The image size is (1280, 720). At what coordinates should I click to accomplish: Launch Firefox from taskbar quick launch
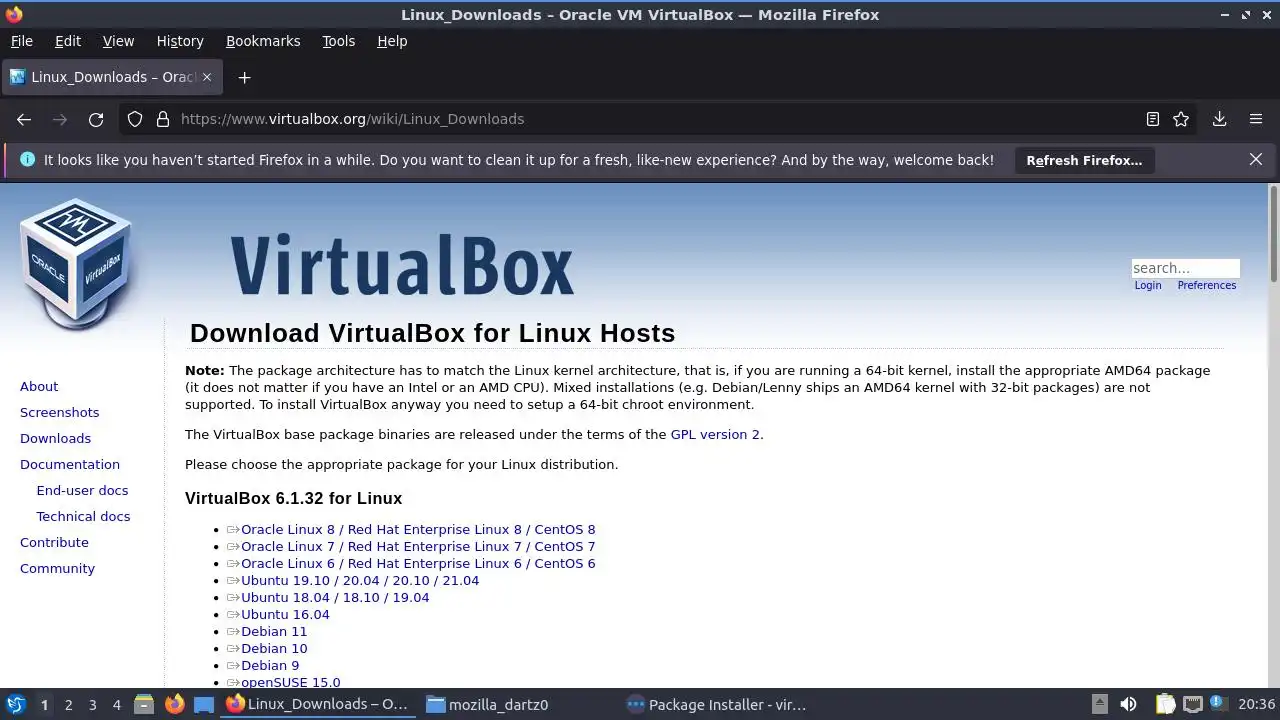coord(174,704)
